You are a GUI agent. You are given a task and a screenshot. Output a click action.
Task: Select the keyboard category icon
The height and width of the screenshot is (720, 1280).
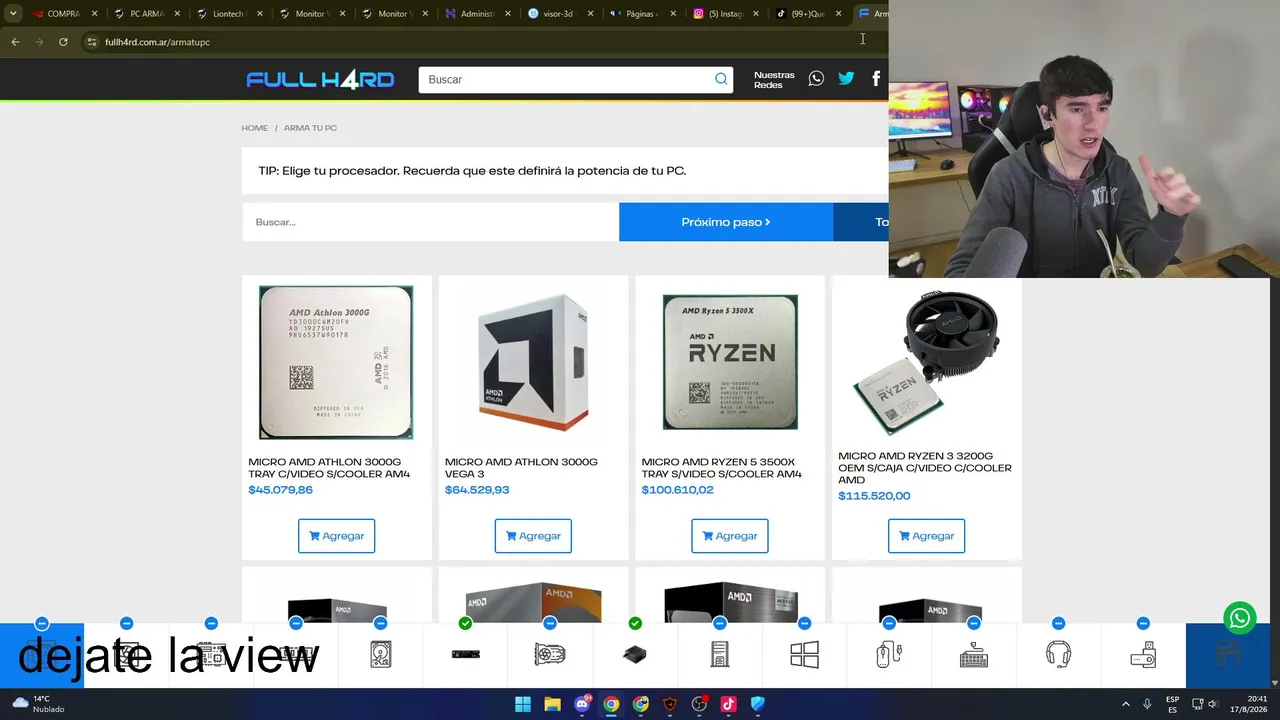pos(974,654)
